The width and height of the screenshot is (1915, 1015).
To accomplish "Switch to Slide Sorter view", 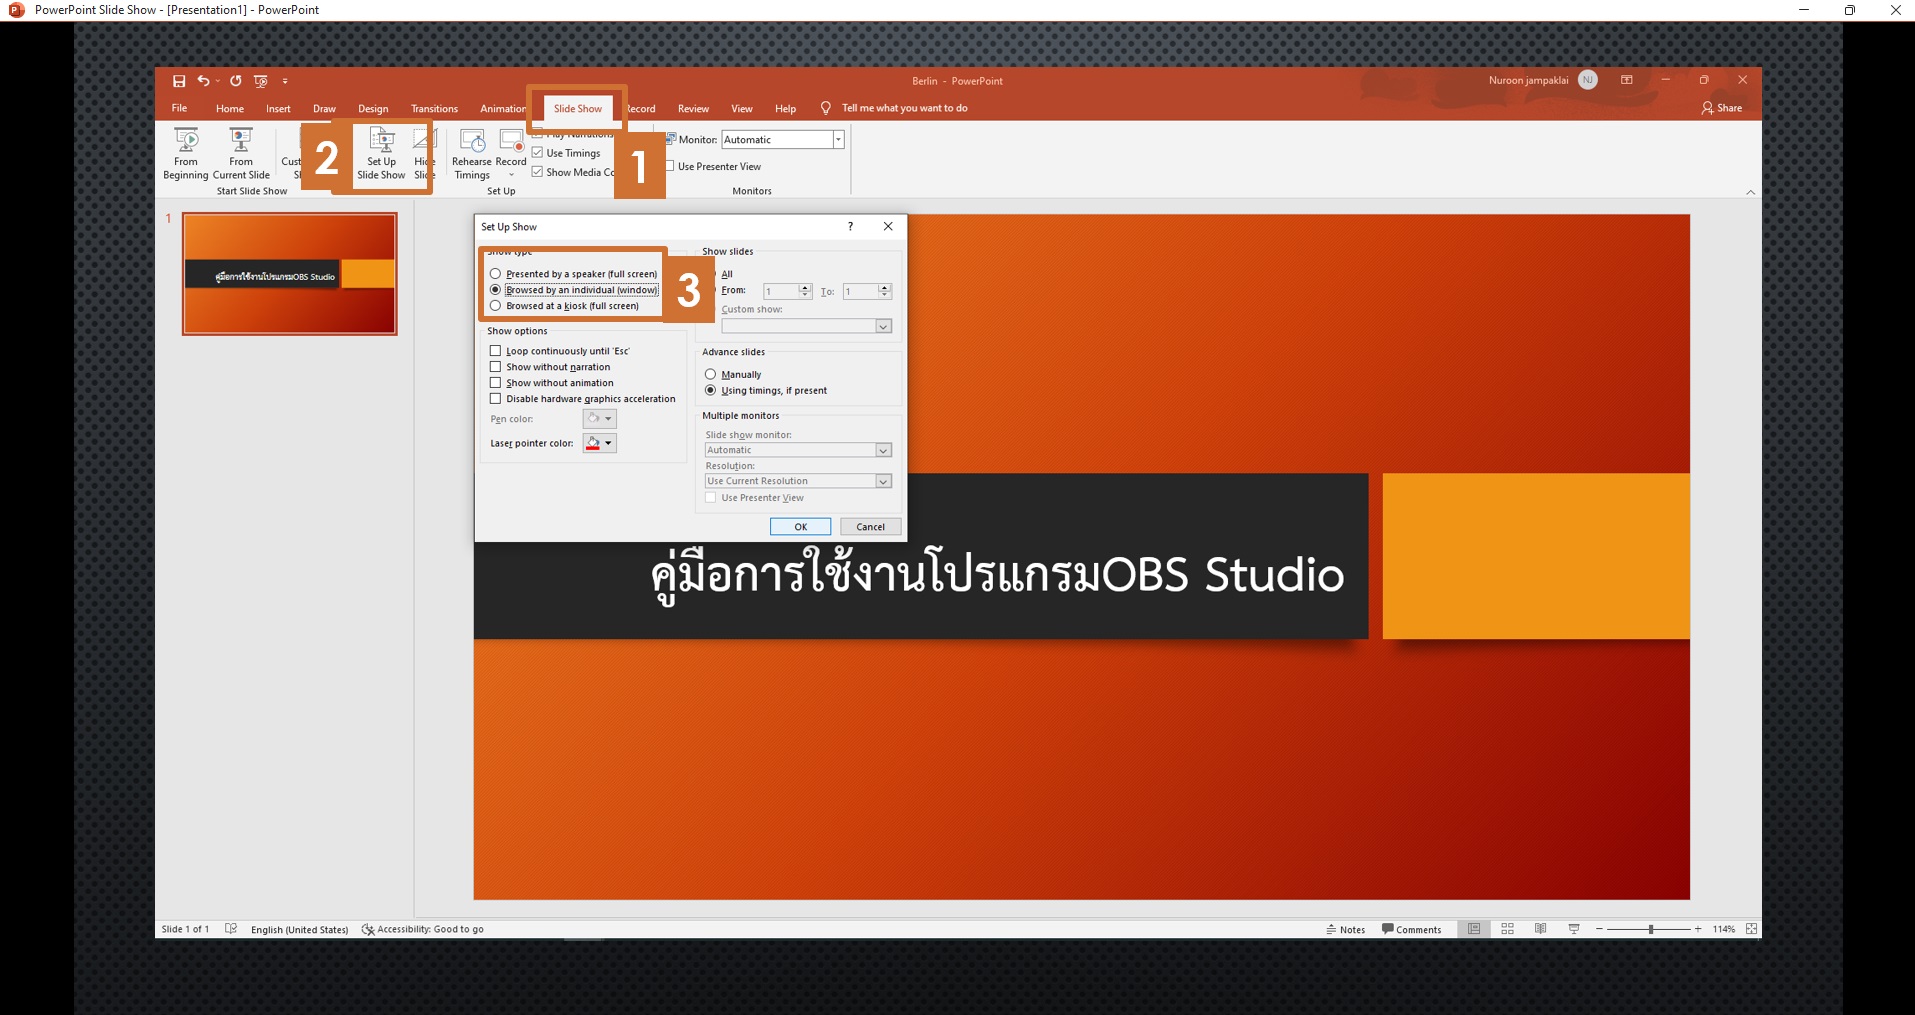I will coord(1507,929).
